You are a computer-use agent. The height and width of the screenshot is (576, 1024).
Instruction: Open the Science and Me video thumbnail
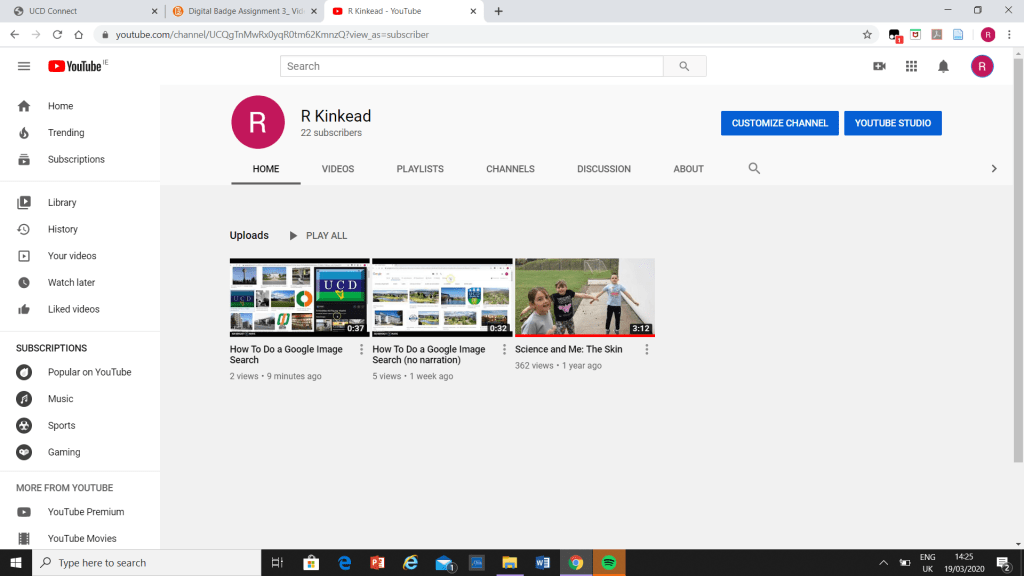[x=585, y=297]
